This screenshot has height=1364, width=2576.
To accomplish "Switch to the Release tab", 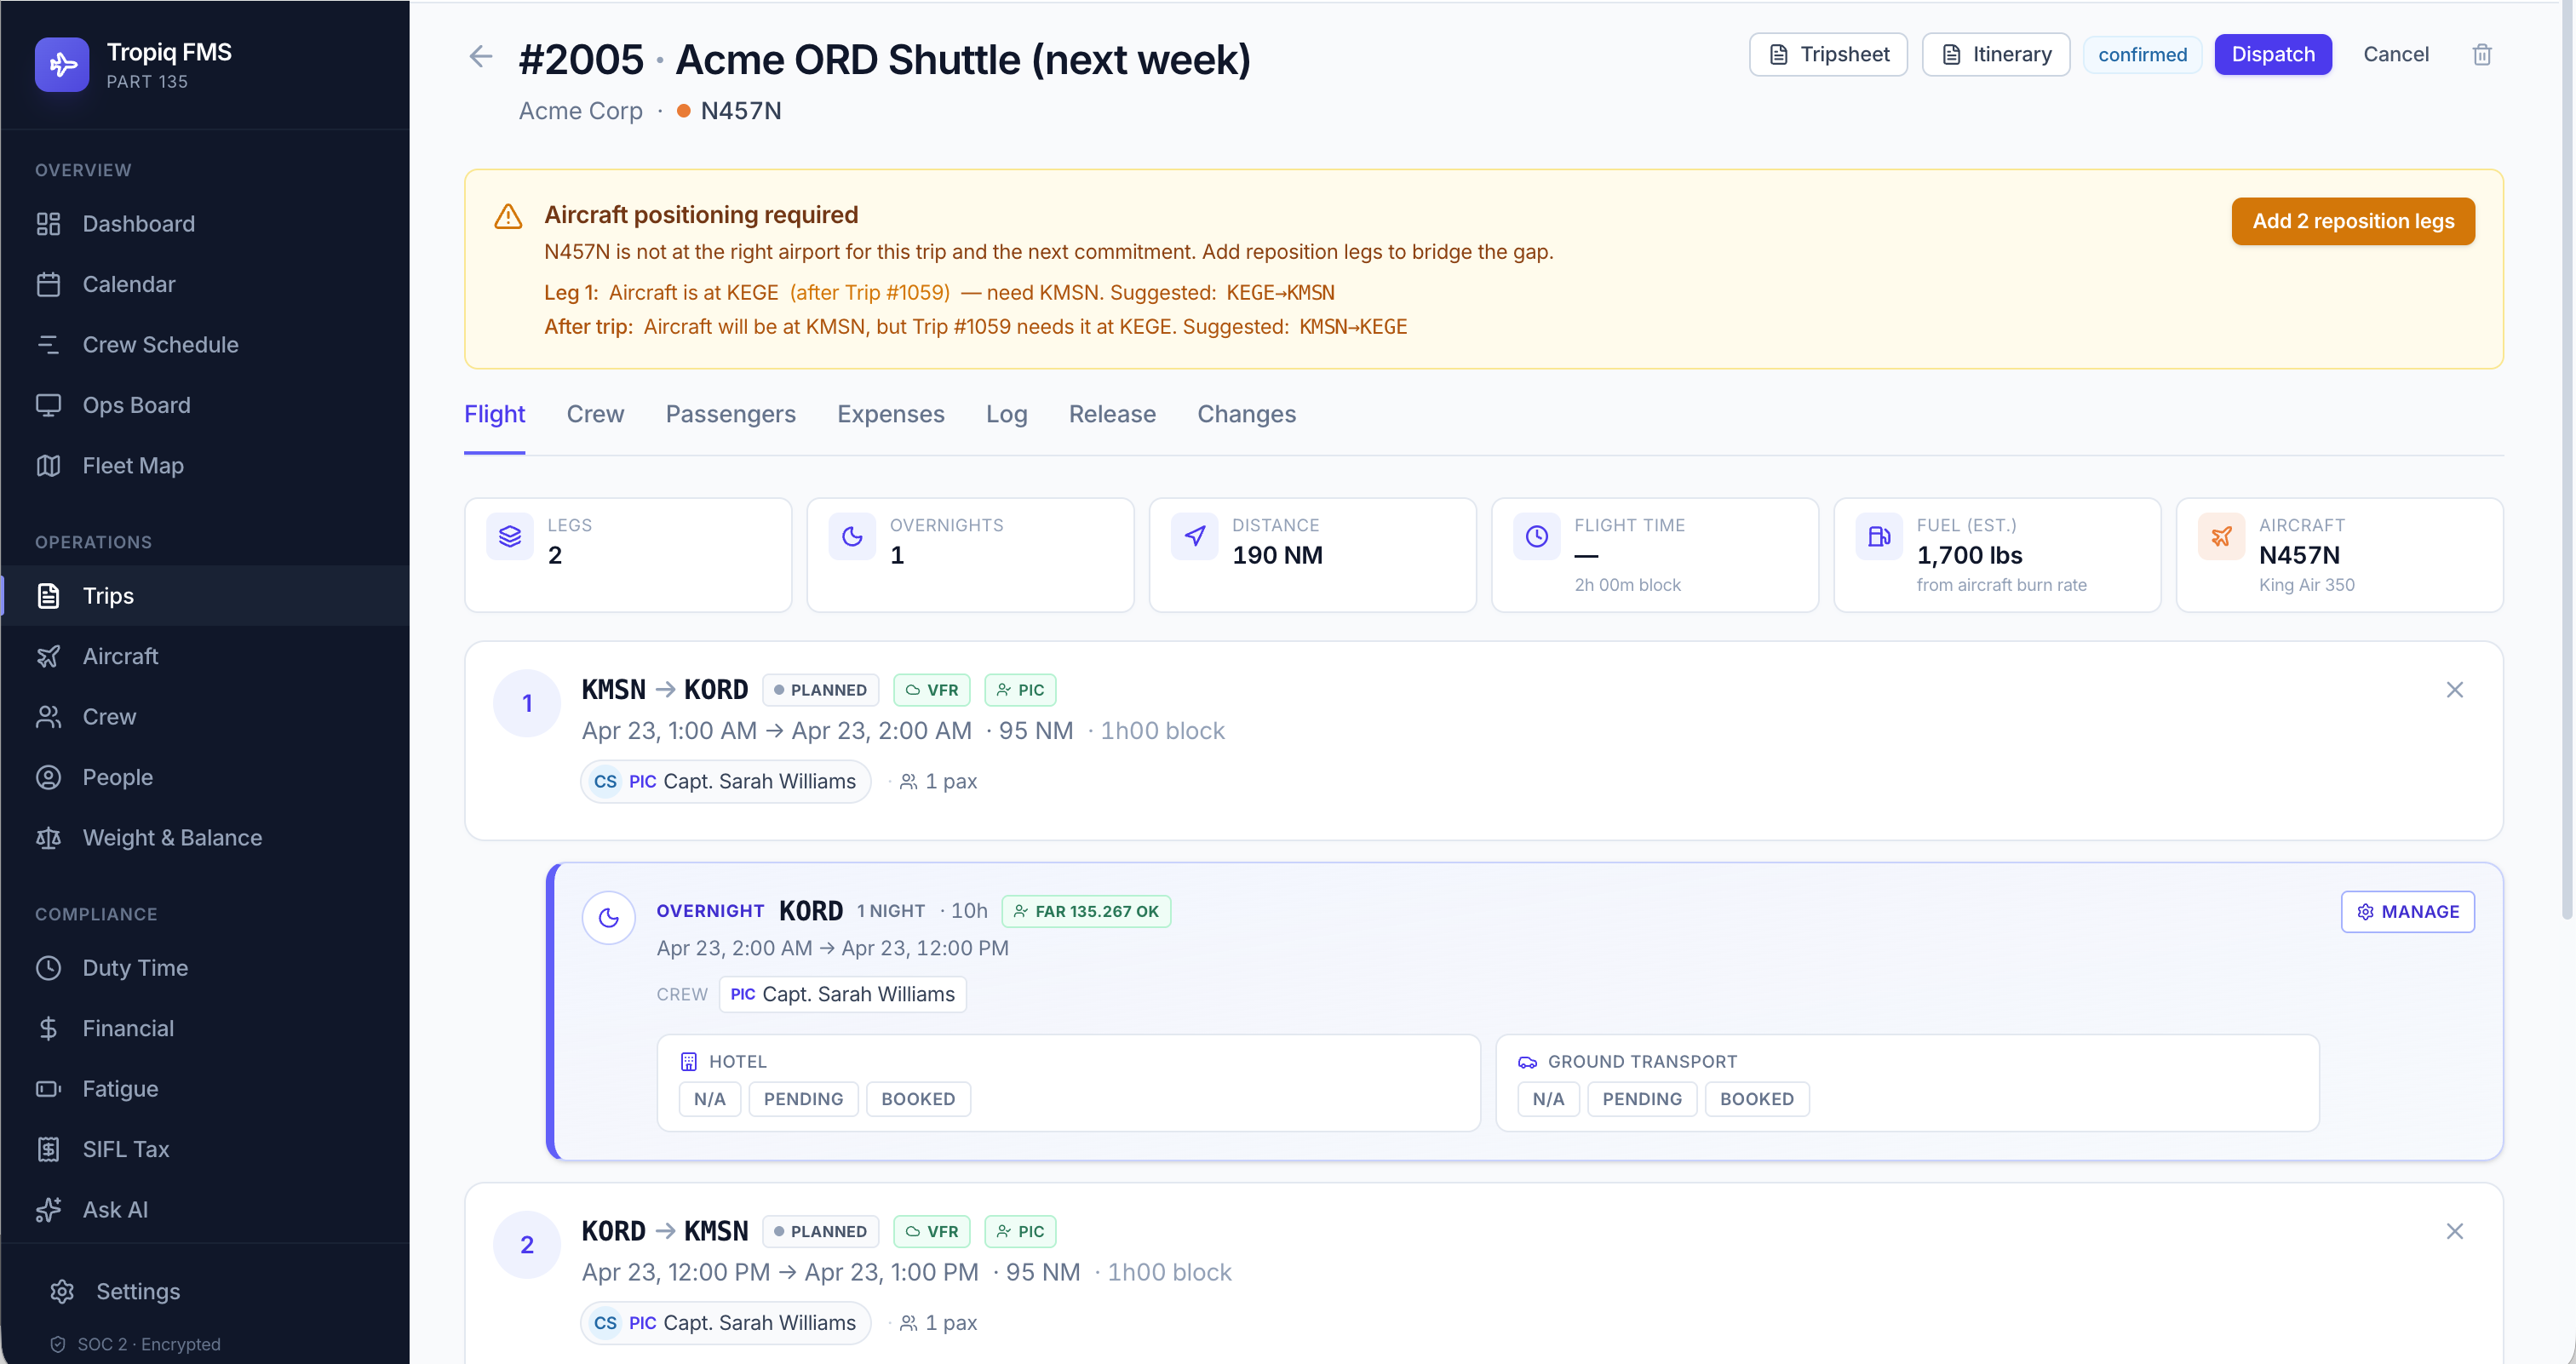I will 1112,414.
